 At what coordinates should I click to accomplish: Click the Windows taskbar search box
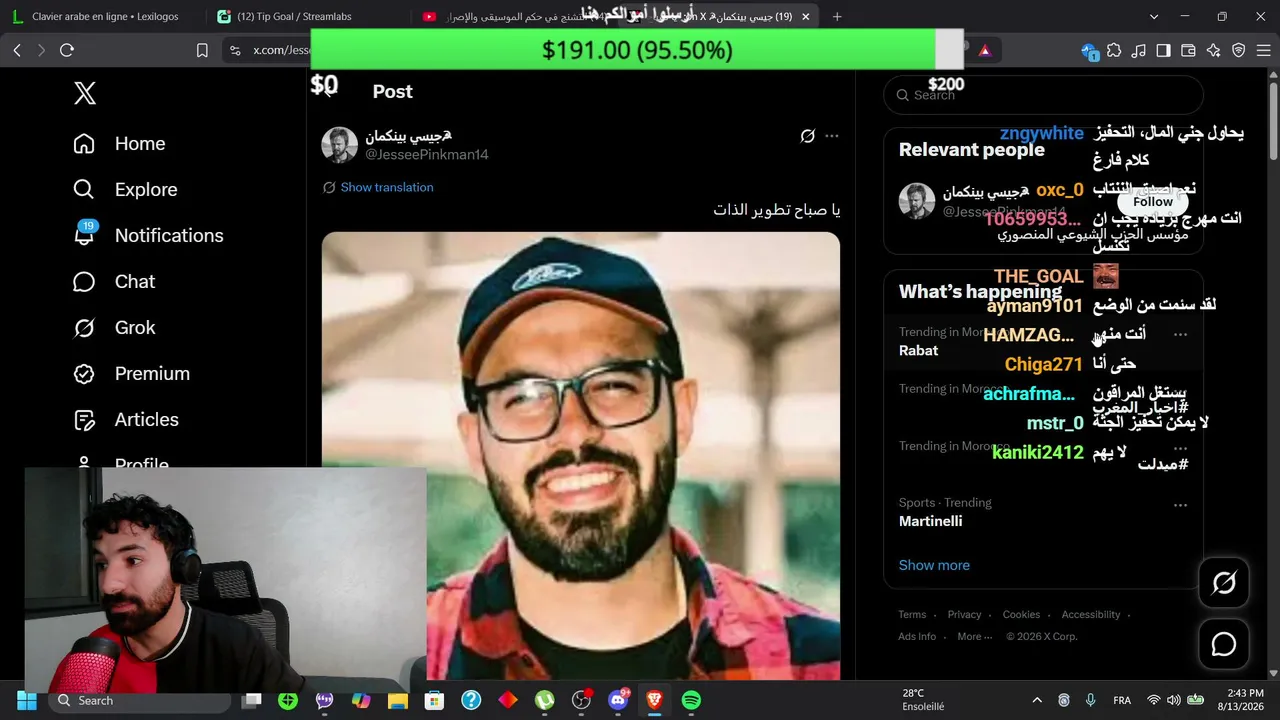pyautogui.click(x=139, y=701)
